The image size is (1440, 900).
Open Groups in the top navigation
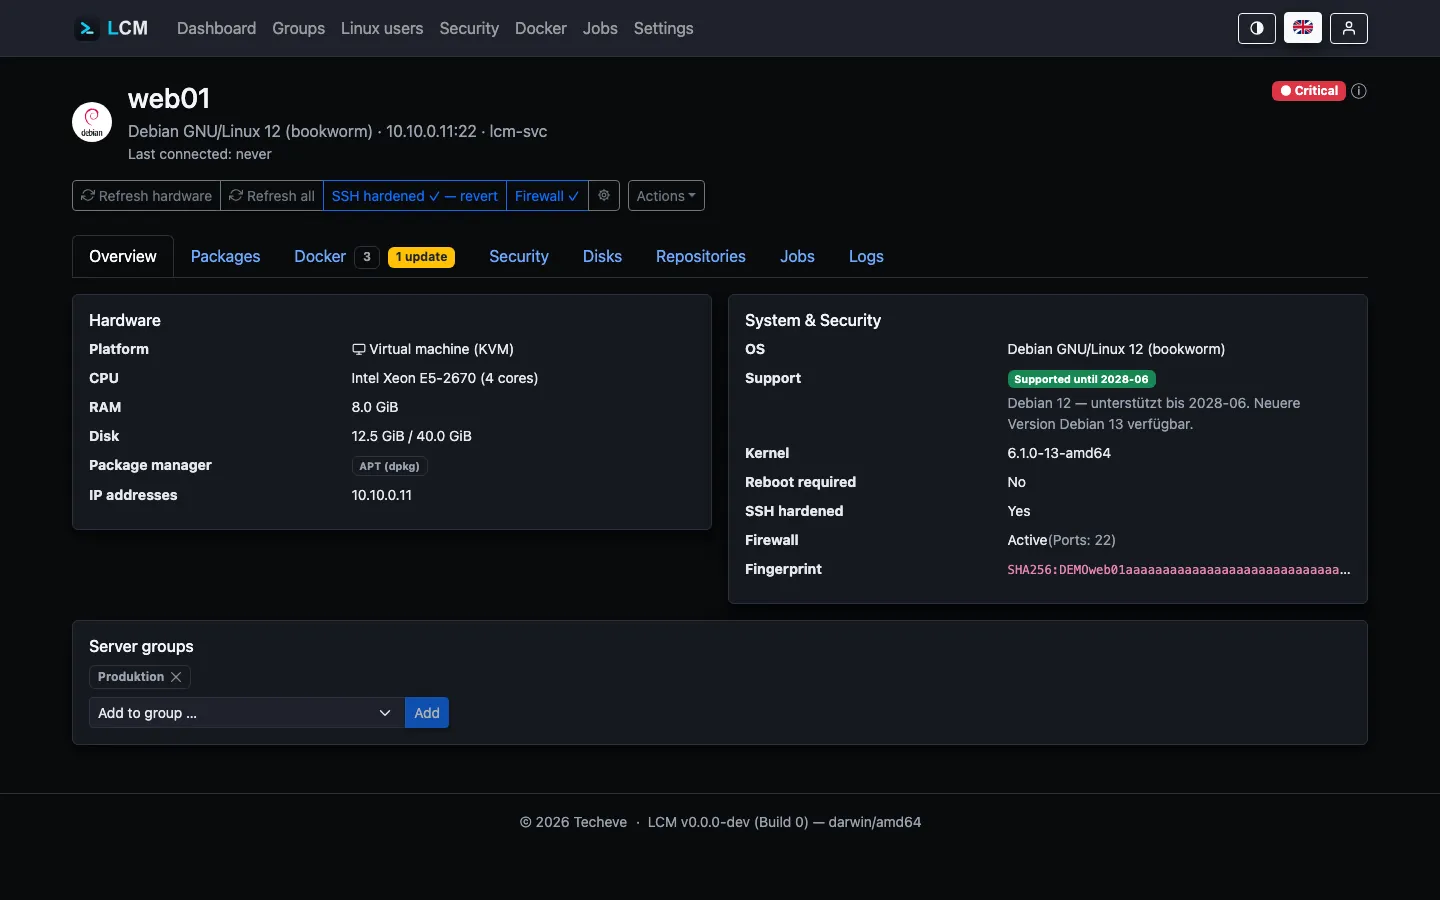coord(298,28)
